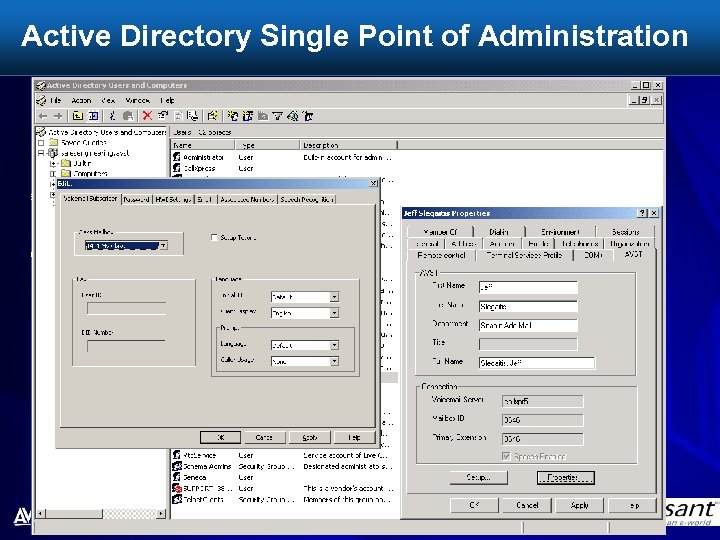
Task: Toggle the Show/Hide Console Tree toolbar icon
Action: (x=94, y=116)
